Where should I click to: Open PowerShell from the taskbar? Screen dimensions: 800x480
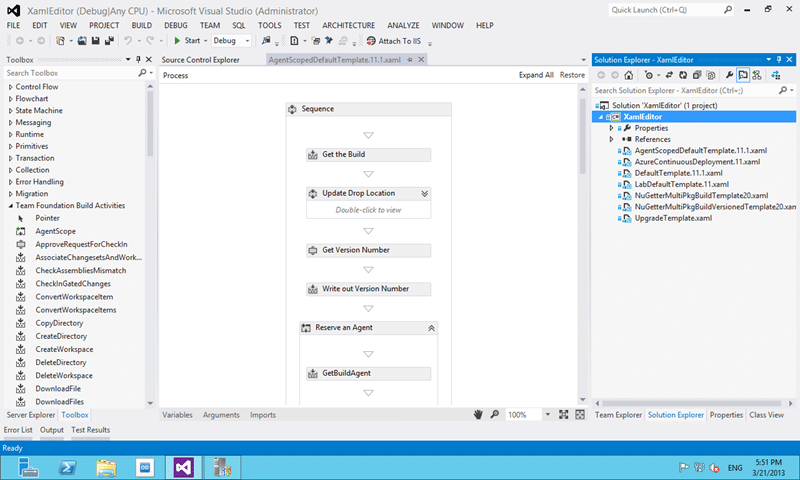[x=67, y=467]
